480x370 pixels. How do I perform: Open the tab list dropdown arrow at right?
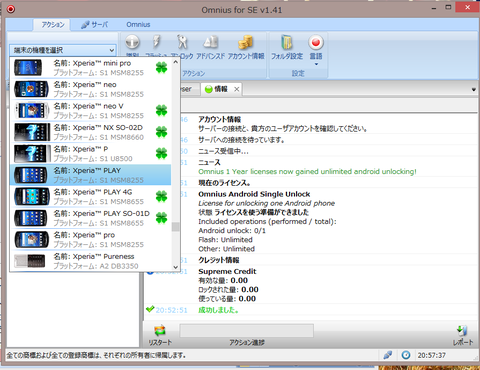(473, 89)
